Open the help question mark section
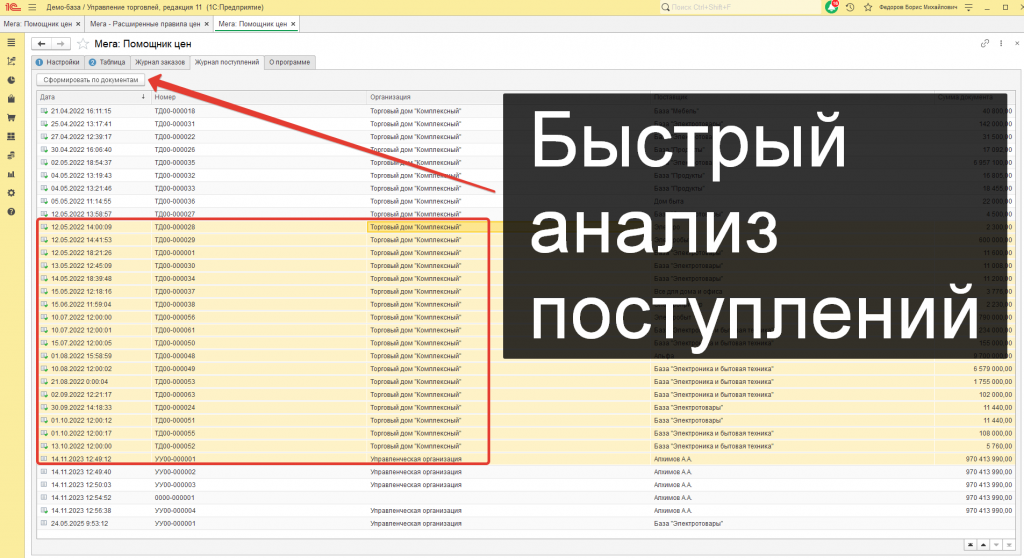Image resolution: width=1024 pixels, height=558 pixels. 11,212
